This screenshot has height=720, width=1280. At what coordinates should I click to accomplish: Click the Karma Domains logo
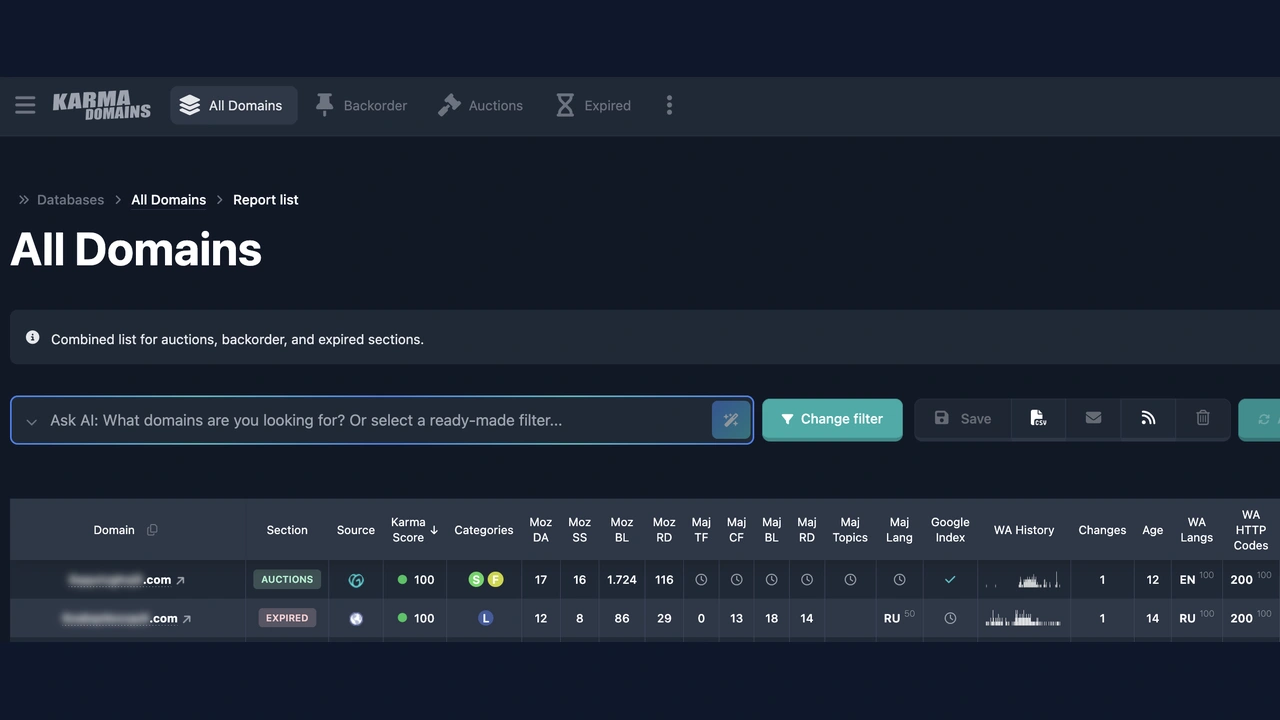point(102,105)
